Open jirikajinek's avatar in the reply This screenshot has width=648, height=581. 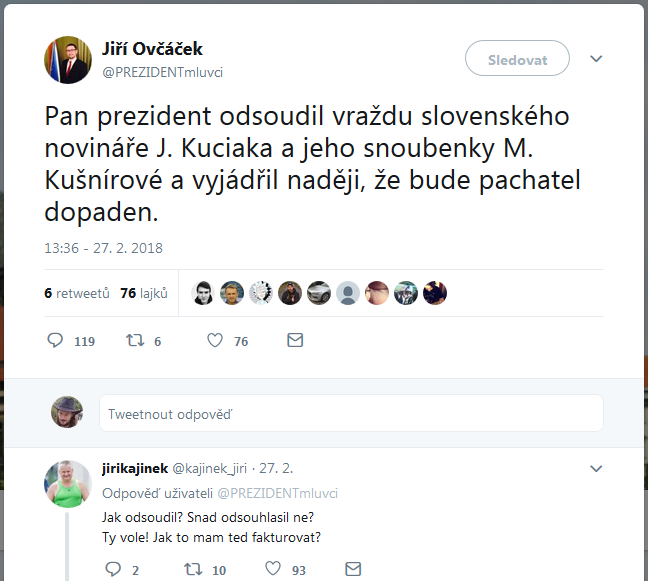point(68,485)
